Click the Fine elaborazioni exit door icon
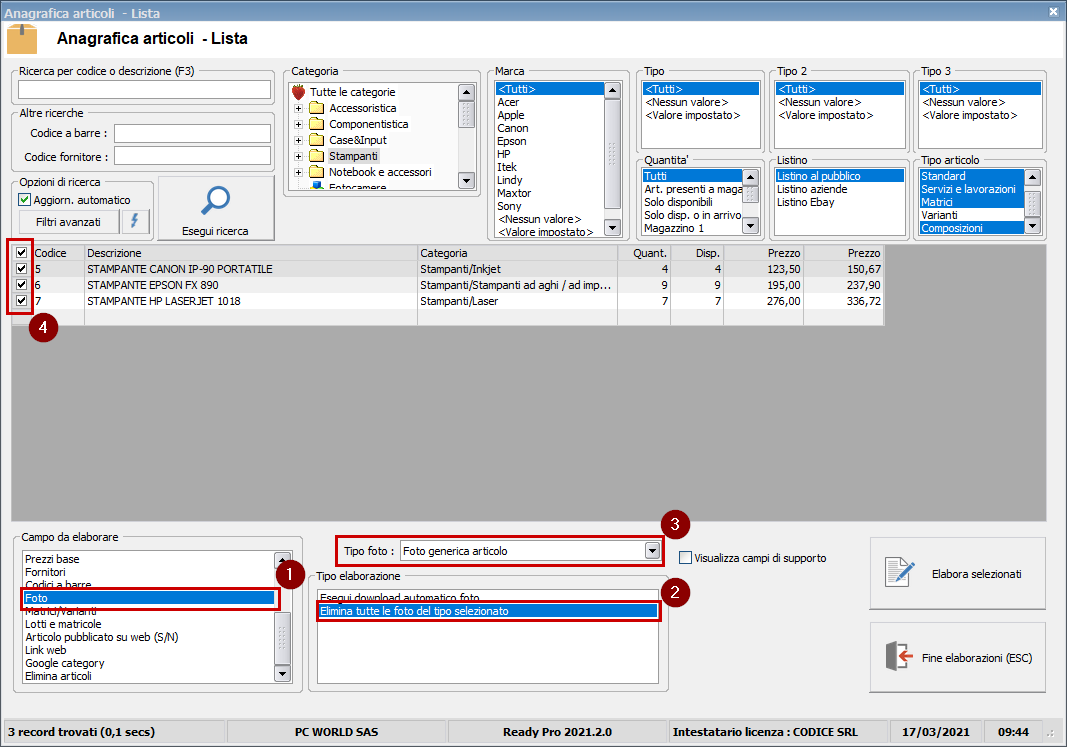Viewport: 1067px width, 747px height. [899, 657]
